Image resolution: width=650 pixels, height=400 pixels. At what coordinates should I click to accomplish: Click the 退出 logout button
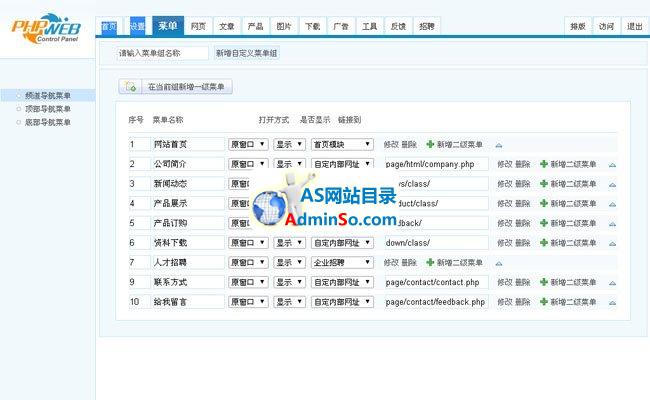(635, 27)
